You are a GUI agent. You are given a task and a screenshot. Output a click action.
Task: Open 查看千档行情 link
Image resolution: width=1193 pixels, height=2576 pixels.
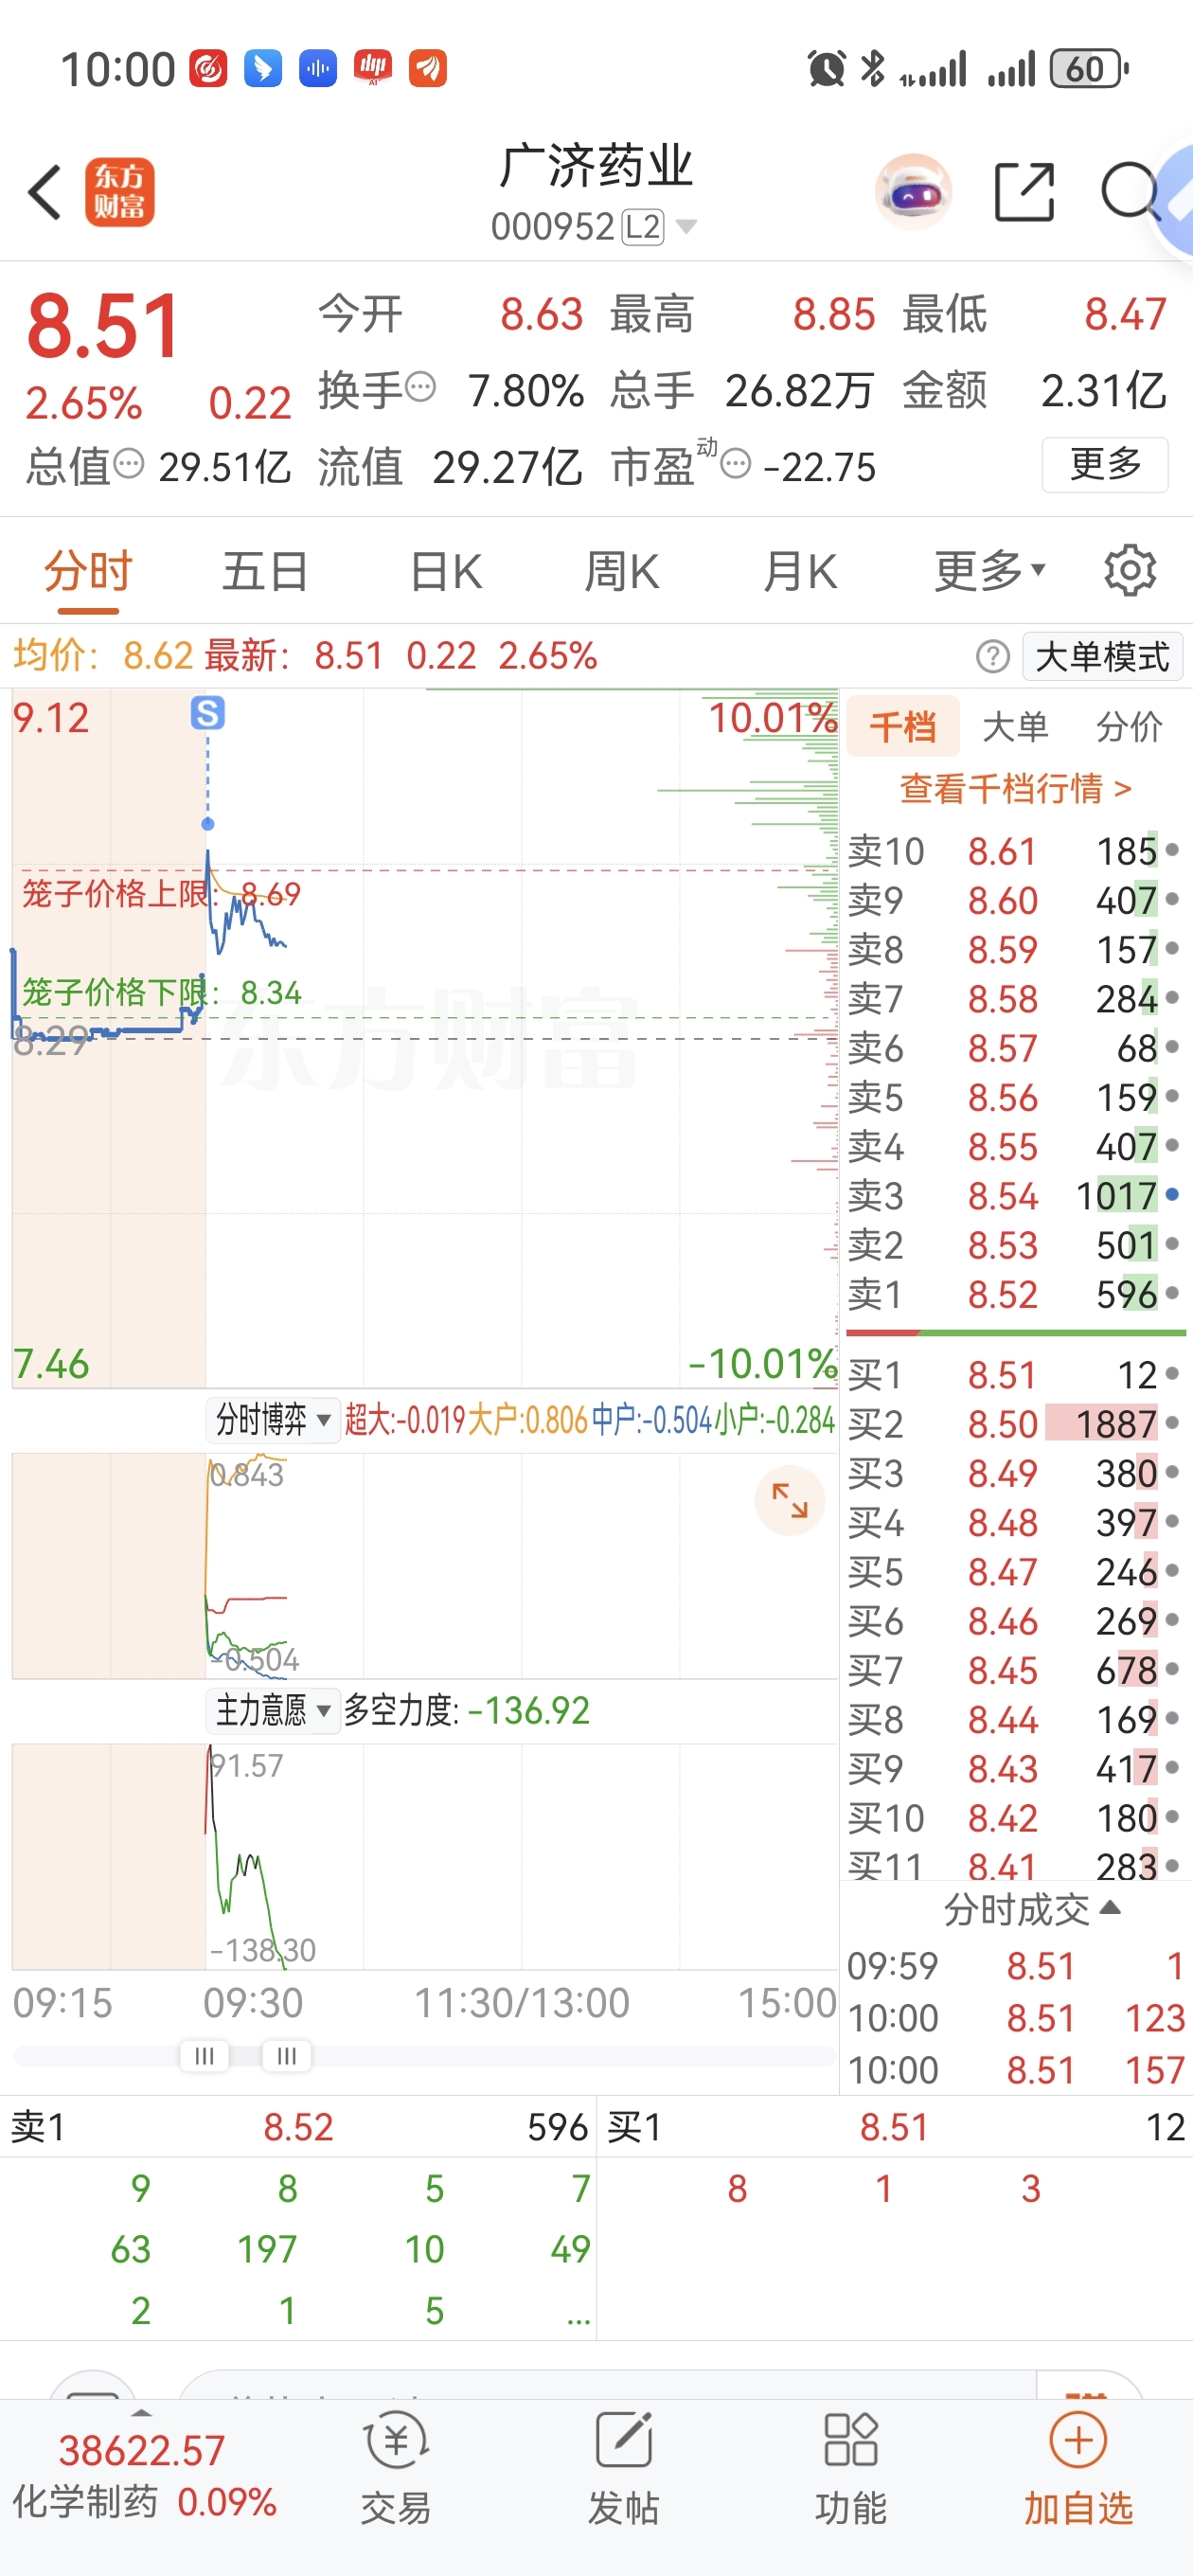pyautogui.click(x=1015, y=788)
